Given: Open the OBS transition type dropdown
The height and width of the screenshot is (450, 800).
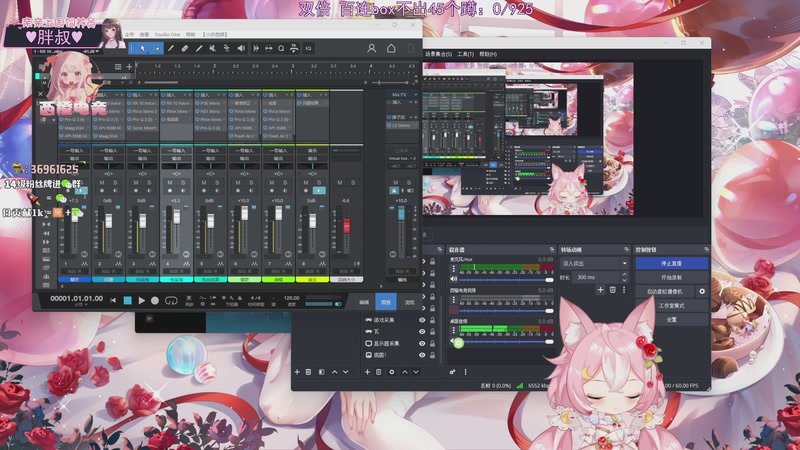Looking at the screenshot, I should (x=594, y=263).
